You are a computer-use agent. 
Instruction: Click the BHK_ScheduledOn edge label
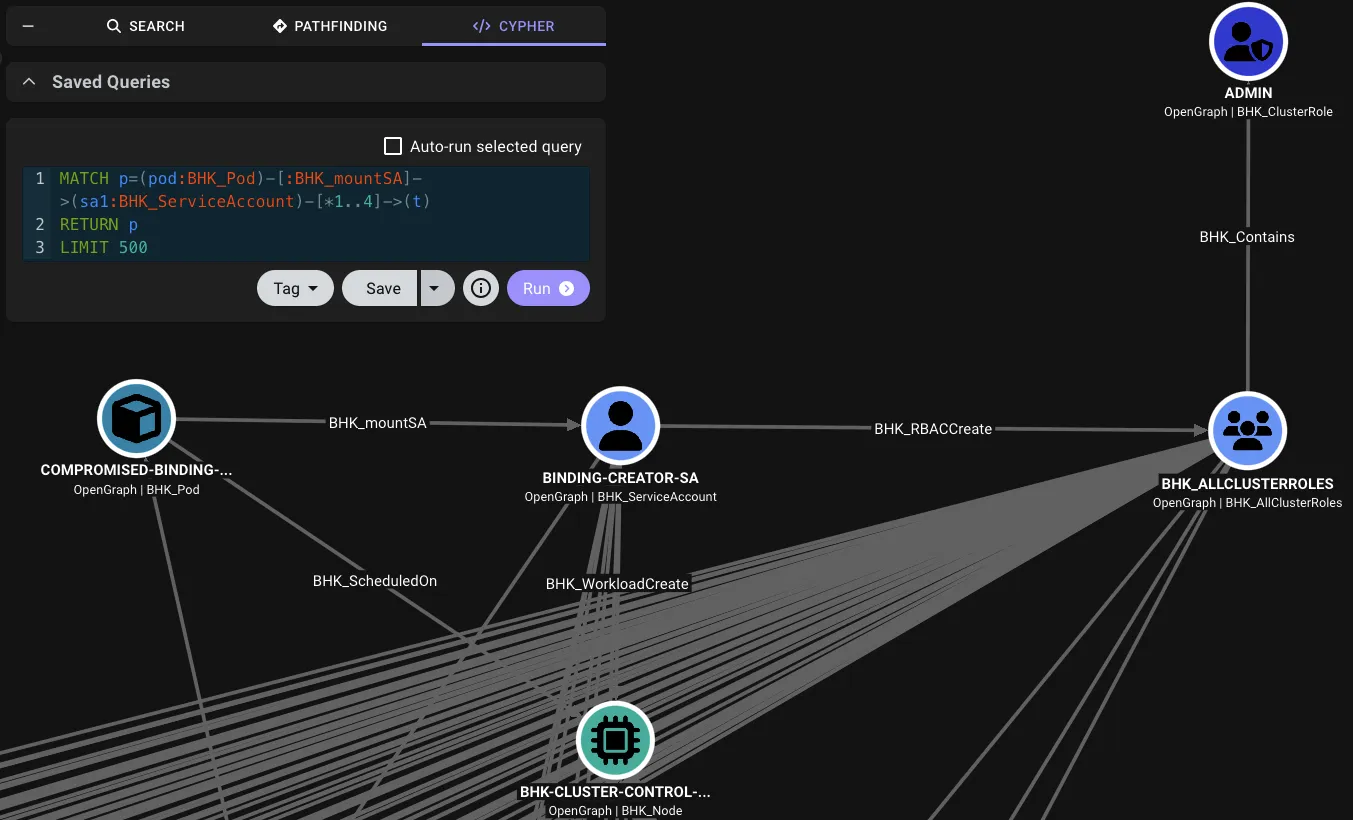375,581
